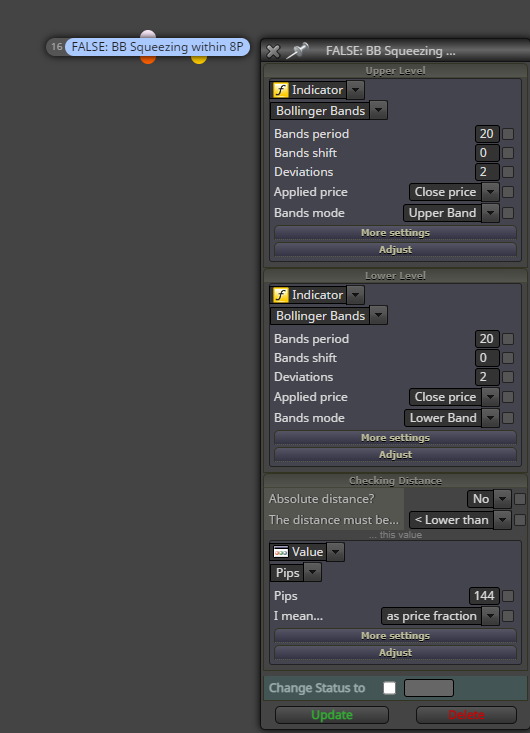Toggle 'I mean...' checkbox
530x733 pixels.
[508, 616]
